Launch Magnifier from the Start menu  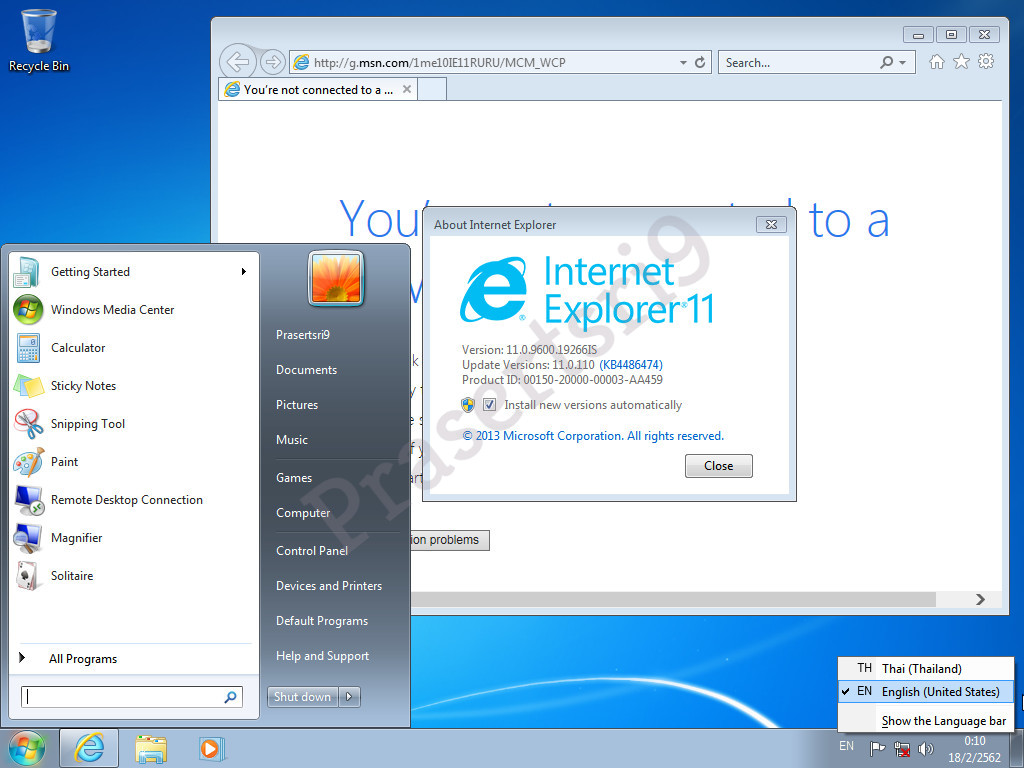135,537
